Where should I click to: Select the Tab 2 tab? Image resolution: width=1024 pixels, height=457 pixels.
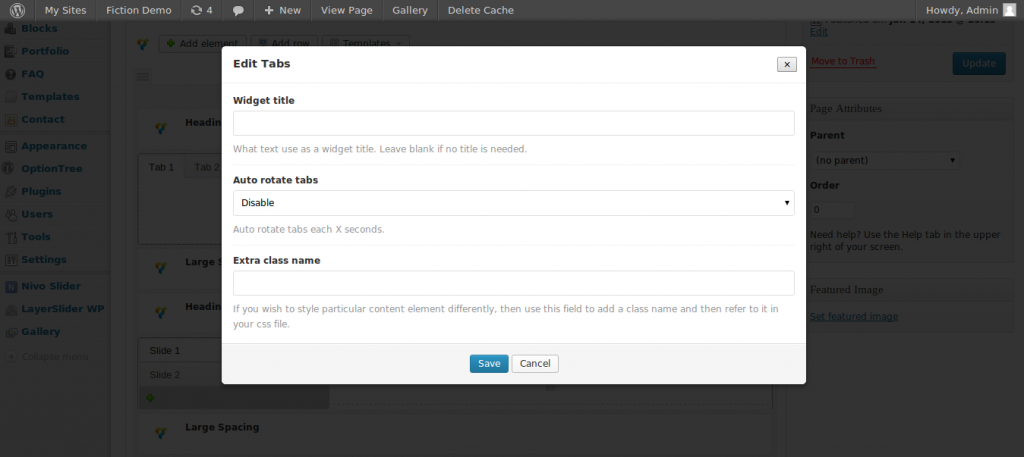click(x=206, y=167)
